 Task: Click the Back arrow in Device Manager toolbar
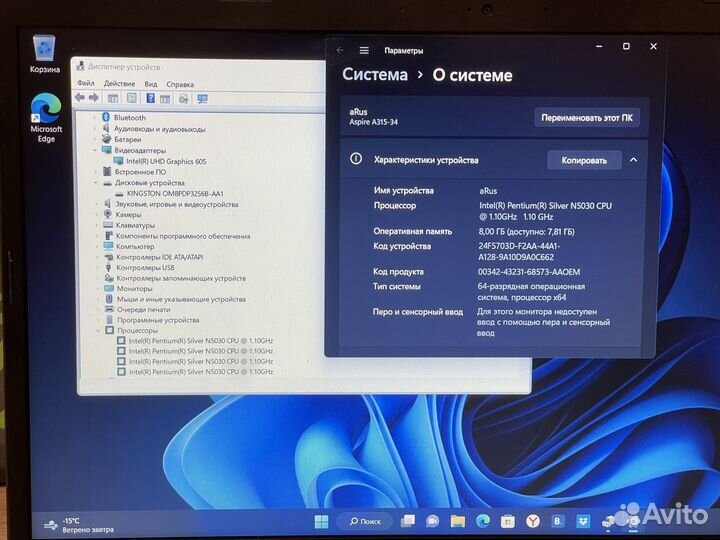80,97
